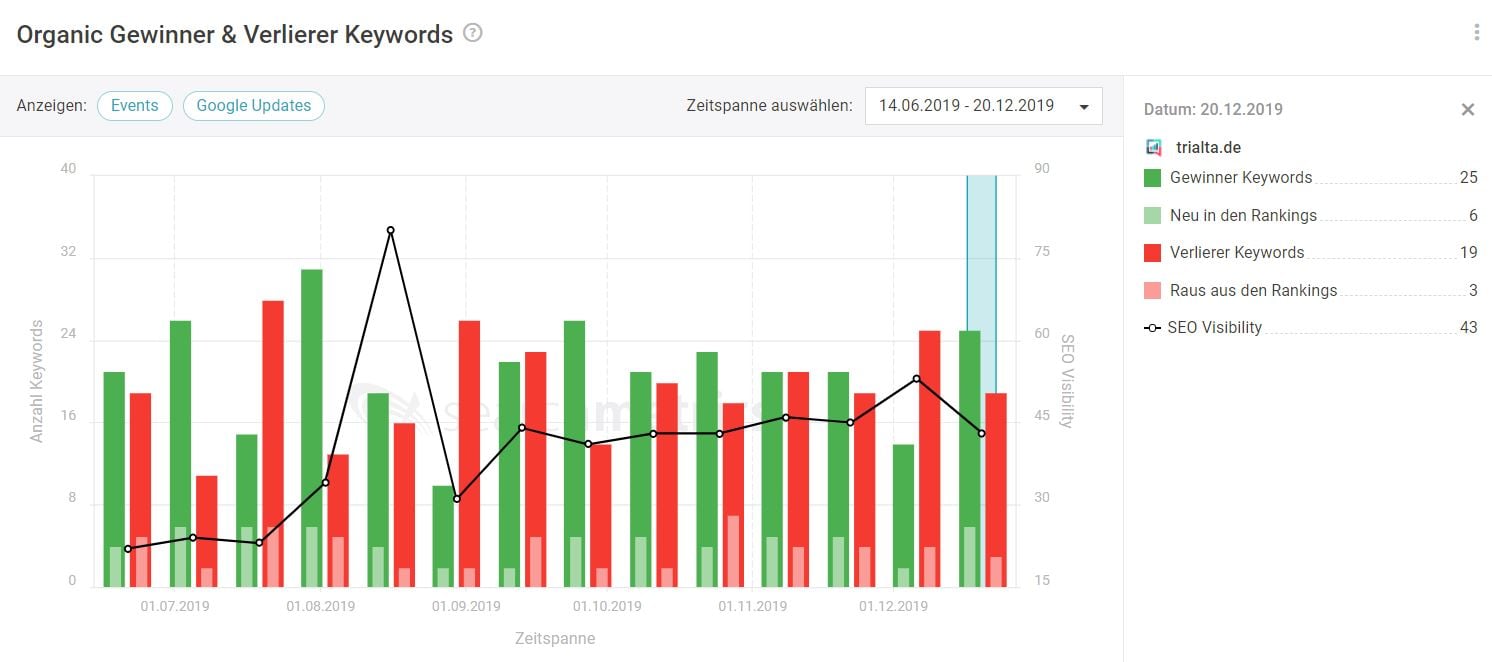Image resolution: width=1492 pixels, height=662 pixels.
Task: Click the highlighted green bar for 20.12.2019
Action: (970, 458)
